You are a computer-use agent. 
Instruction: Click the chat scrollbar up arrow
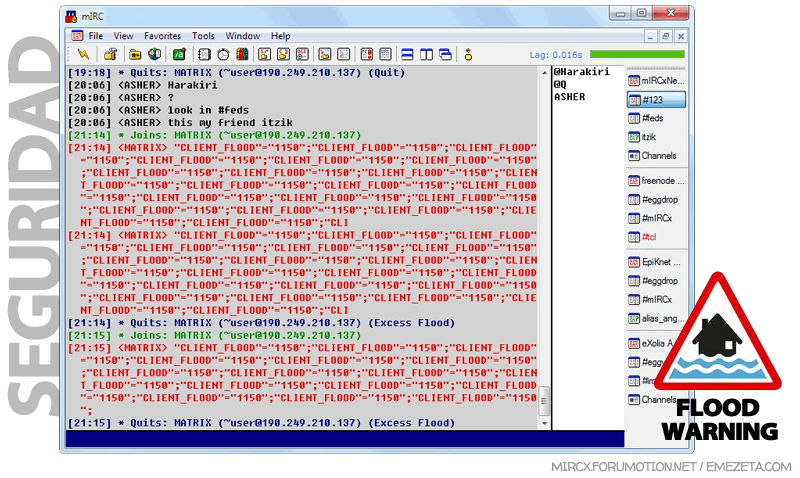click(x=544, y=73)
